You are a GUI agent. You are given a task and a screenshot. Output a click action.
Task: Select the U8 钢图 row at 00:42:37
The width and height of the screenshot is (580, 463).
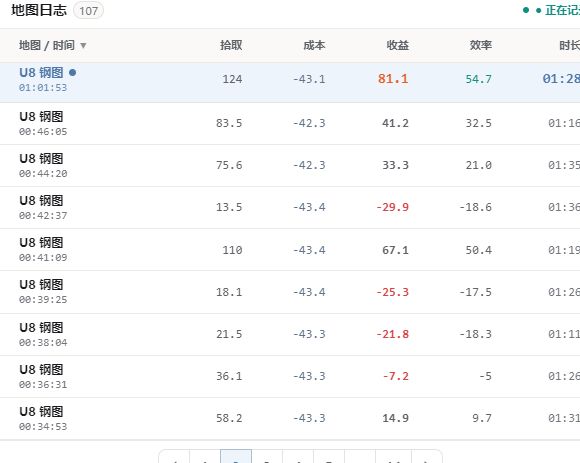coord(290,207)
